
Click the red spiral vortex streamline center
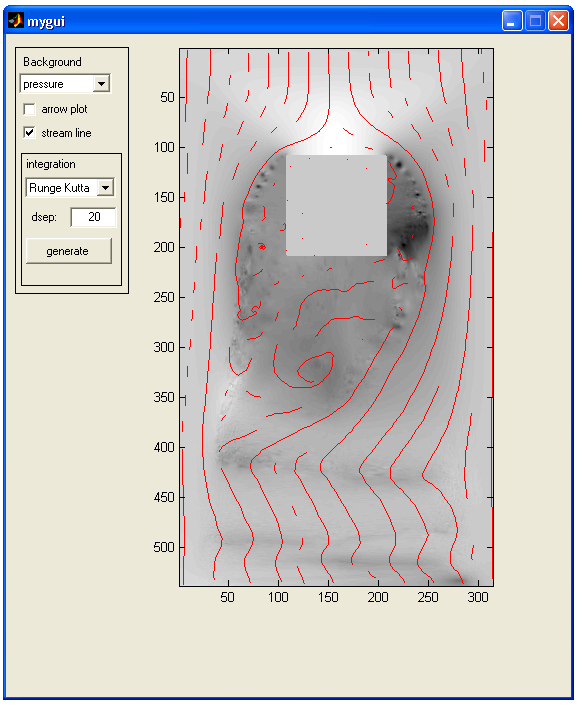316,369
